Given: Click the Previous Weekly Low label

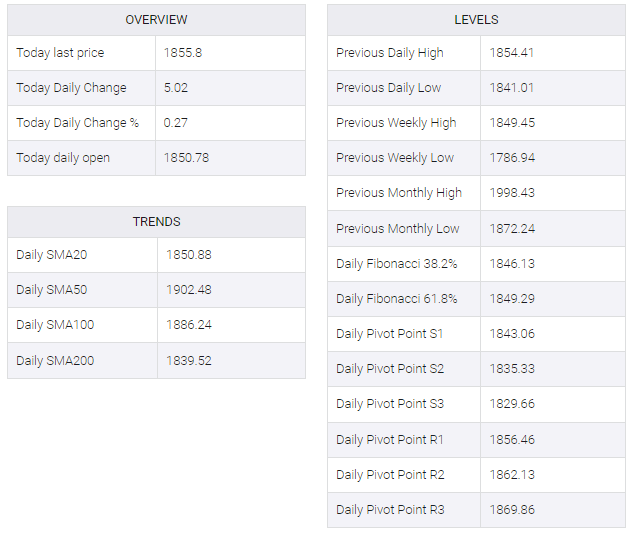Looking at the screenshot, I should [395, 158].
